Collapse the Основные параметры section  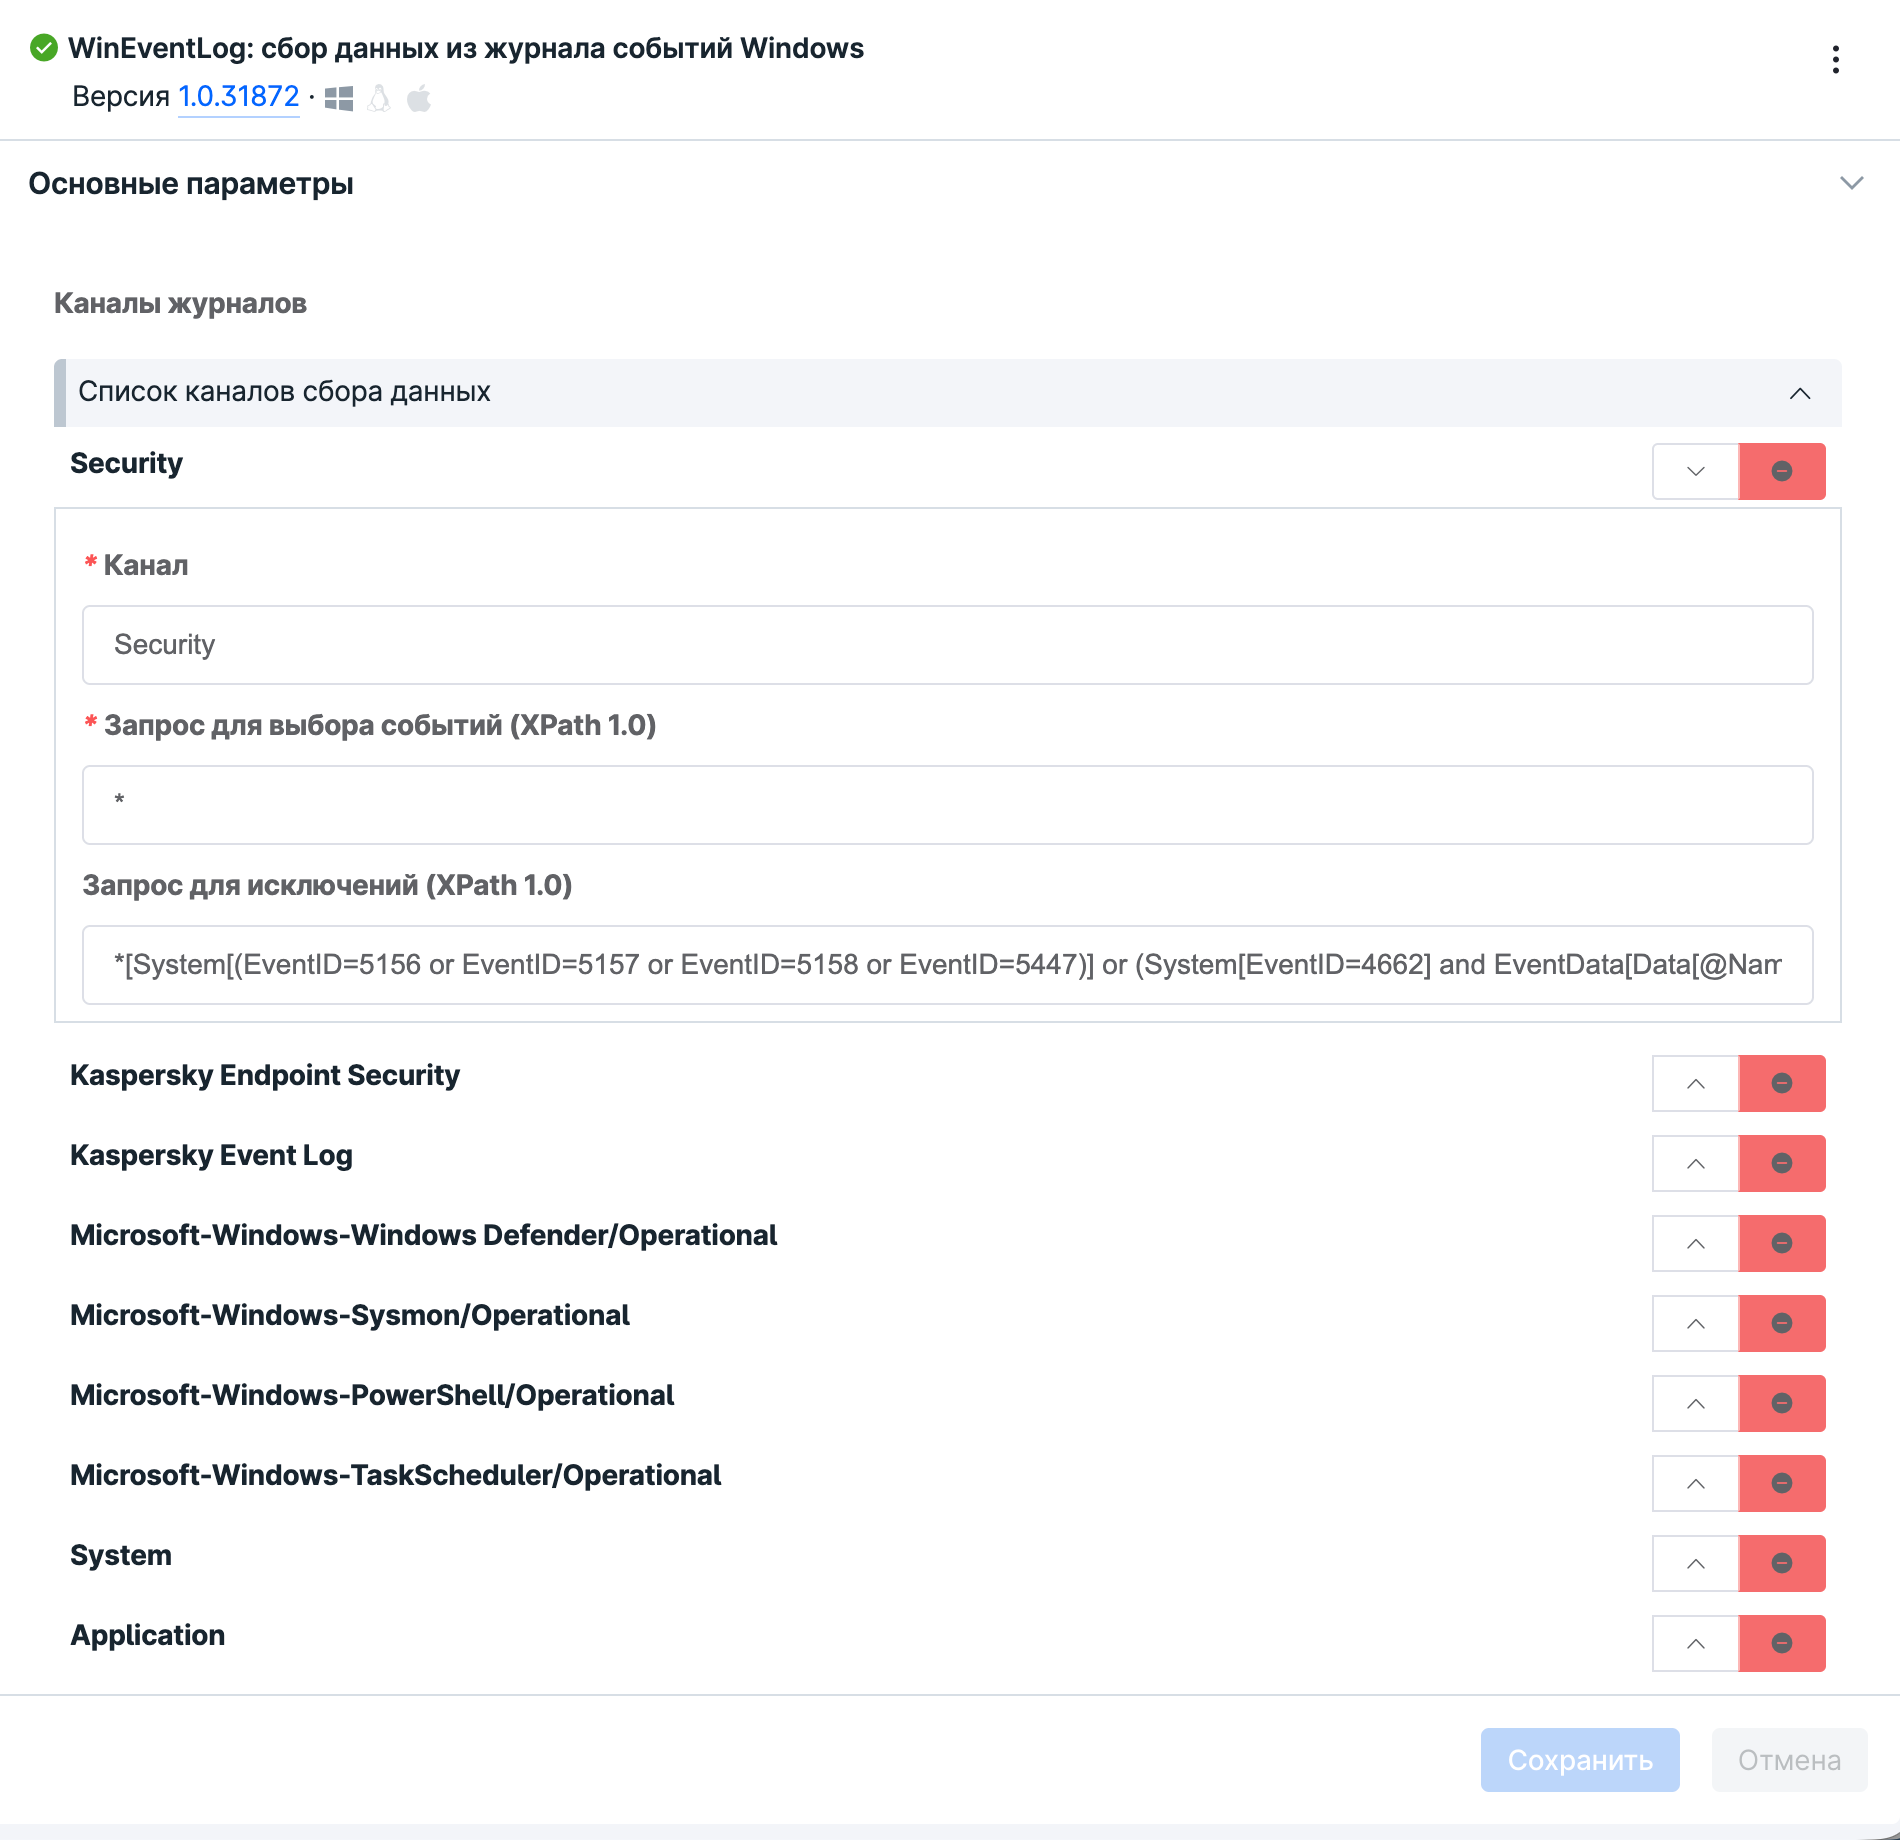coord(1852,183)
